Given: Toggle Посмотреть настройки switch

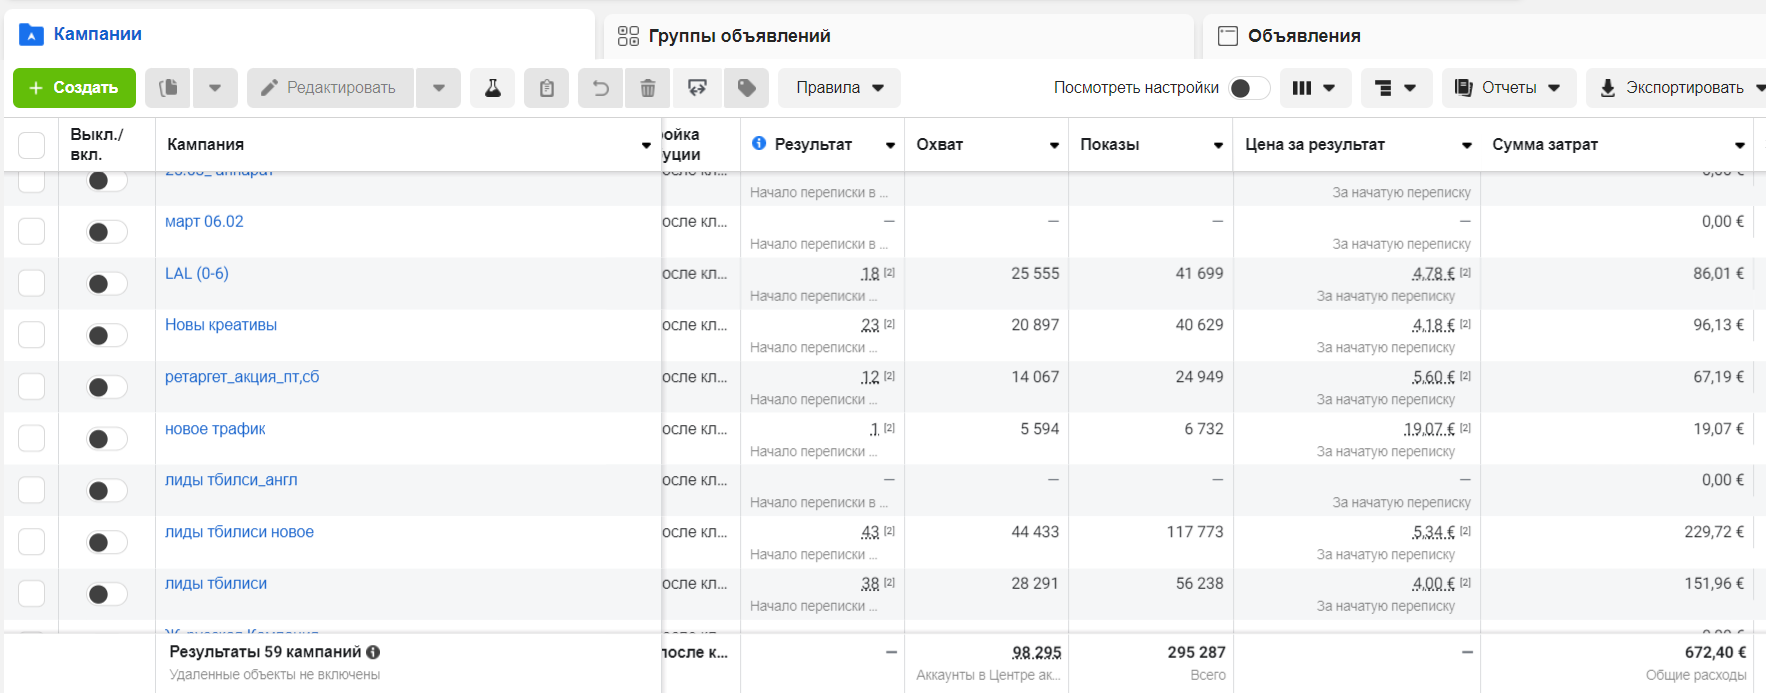Looking at the screenshot, I should point(1249,88).
